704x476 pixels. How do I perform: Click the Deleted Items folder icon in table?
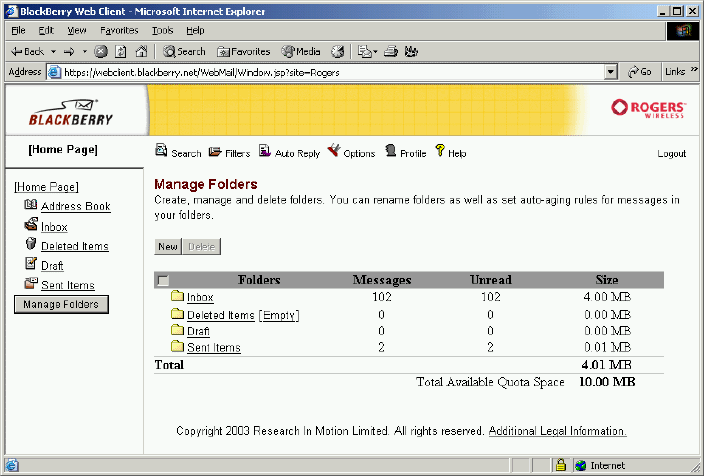click(x=178, y=313)
